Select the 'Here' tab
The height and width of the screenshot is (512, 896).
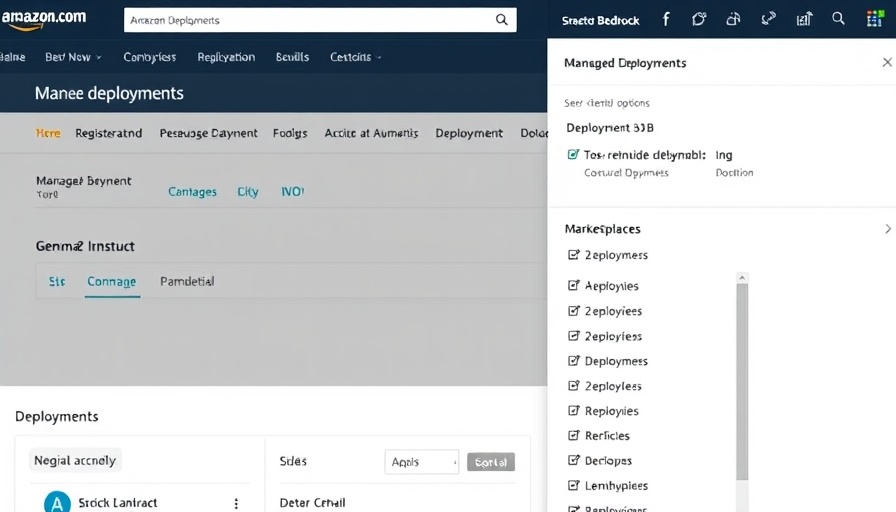click(x=48, y=133)
